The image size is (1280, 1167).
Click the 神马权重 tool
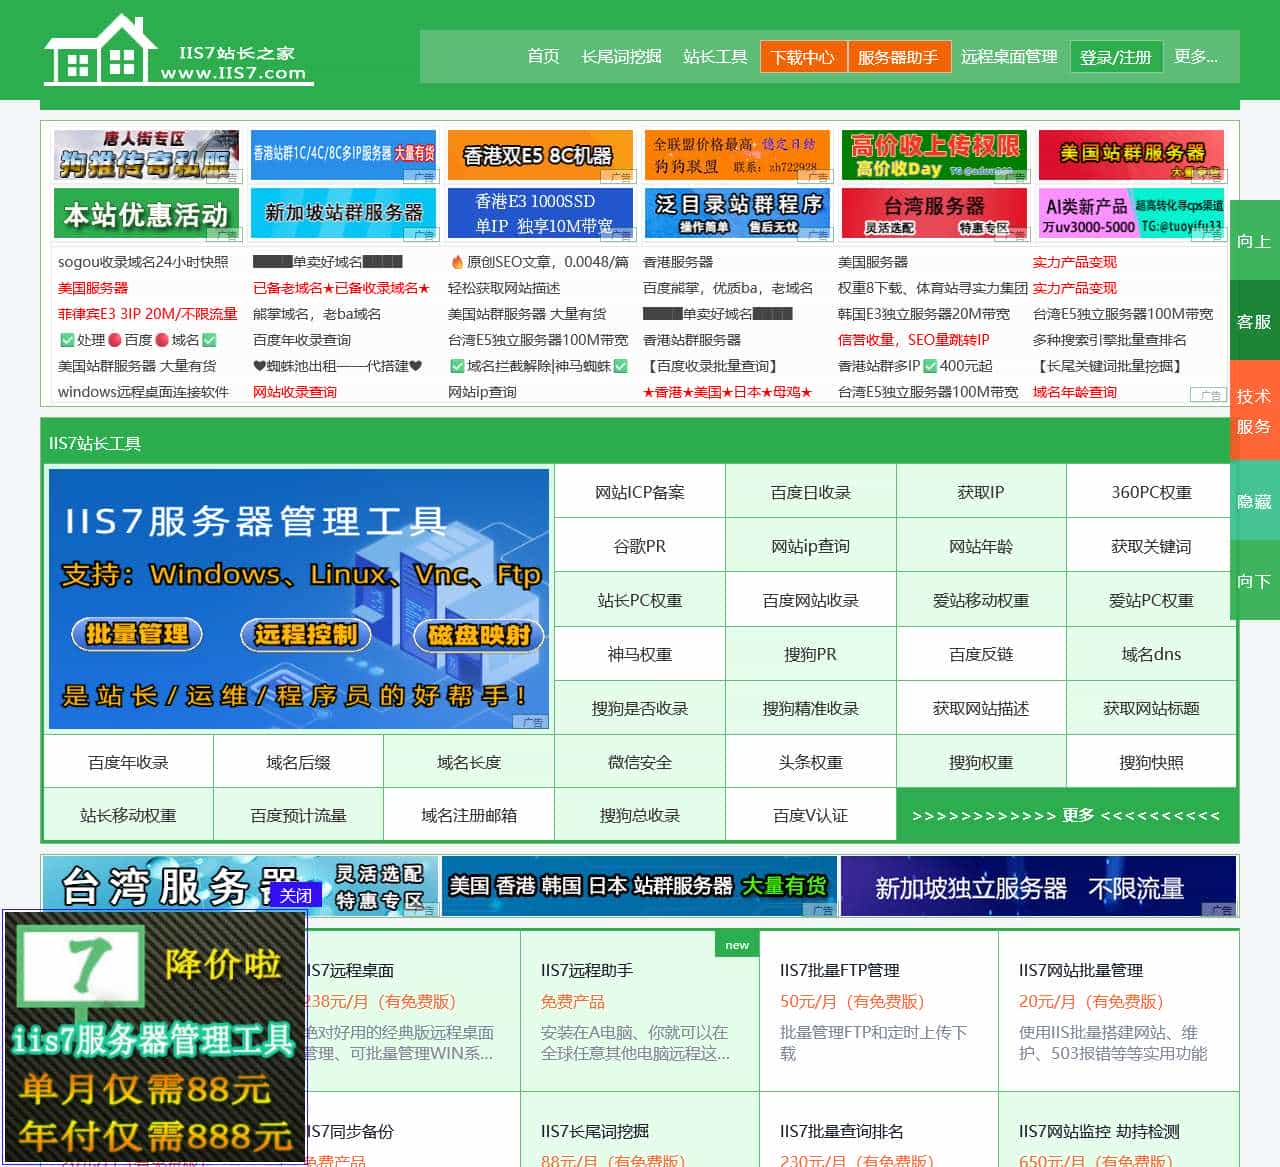point(640,654)
